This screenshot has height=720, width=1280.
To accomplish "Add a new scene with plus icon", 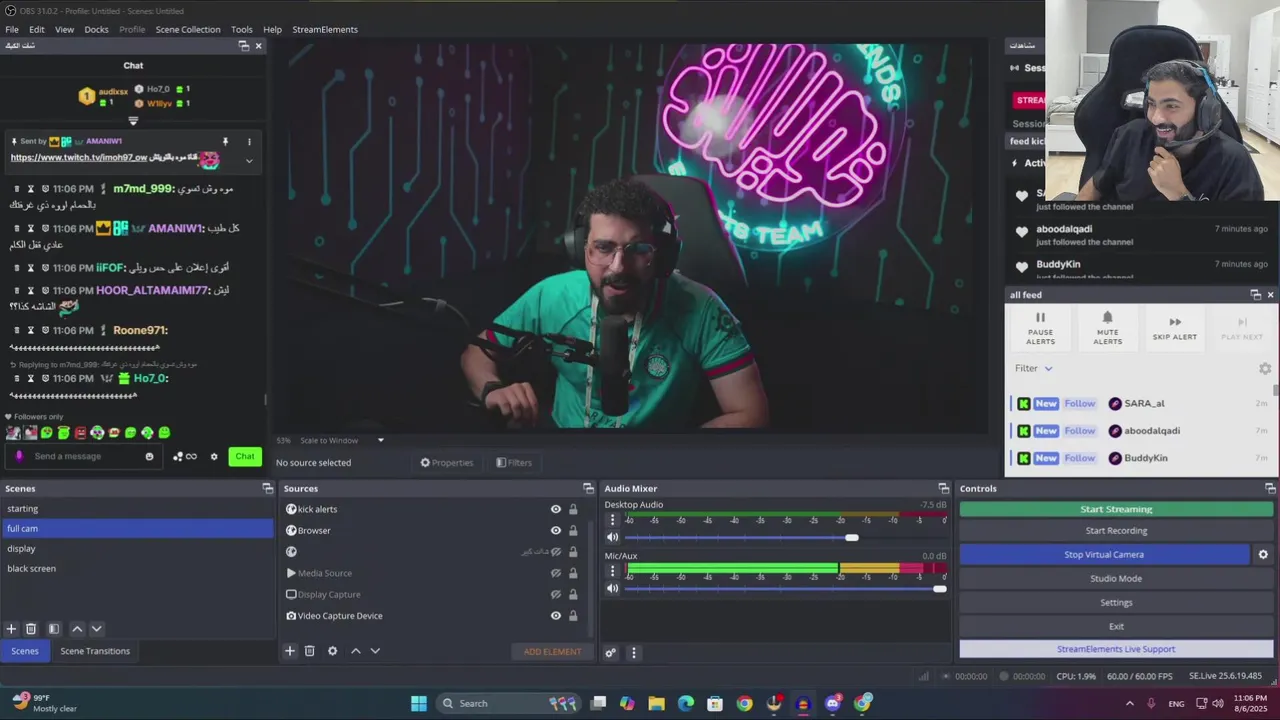I will (x=11, y=629).
